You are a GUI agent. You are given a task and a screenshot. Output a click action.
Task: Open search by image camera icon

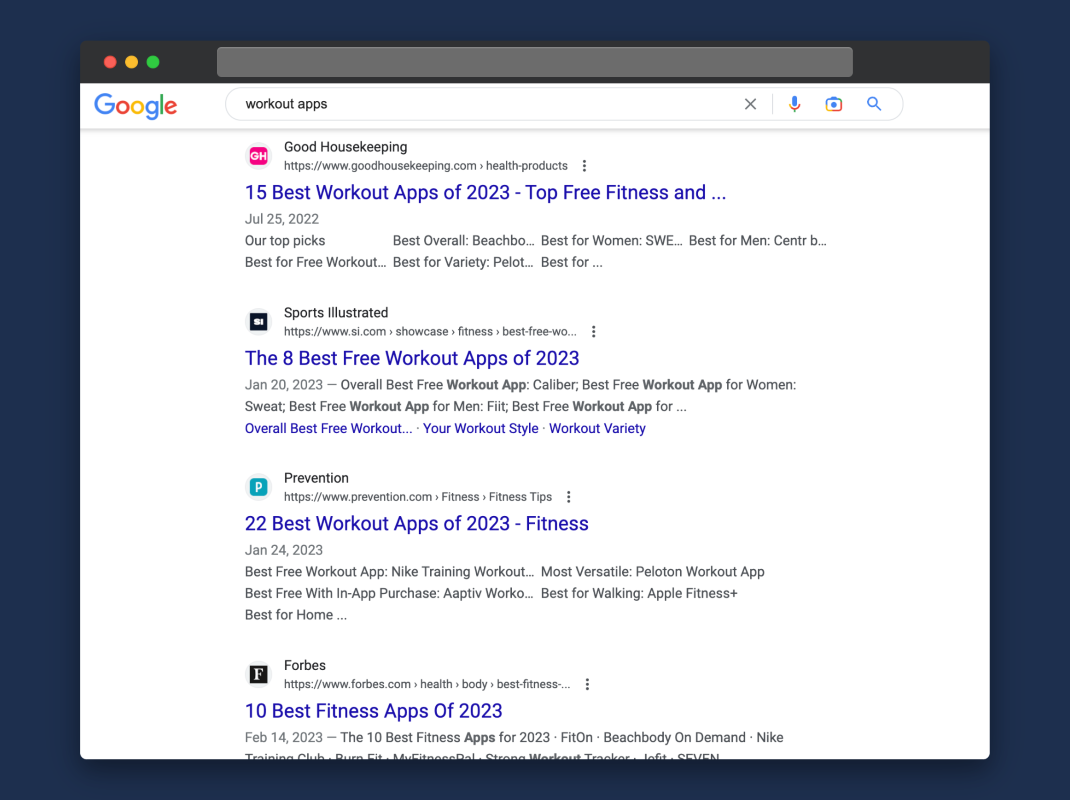click(x=833, y=104)
